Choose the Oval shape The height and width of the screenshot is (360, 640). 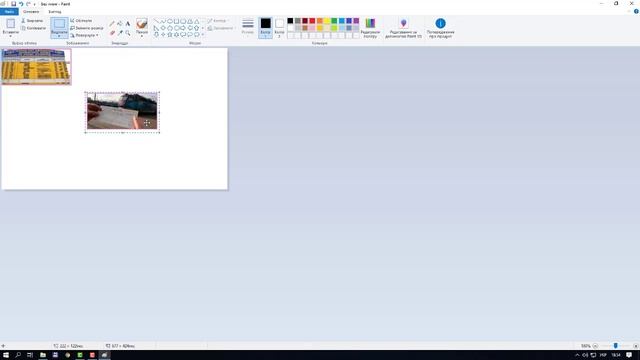click(x=170, y=21)
